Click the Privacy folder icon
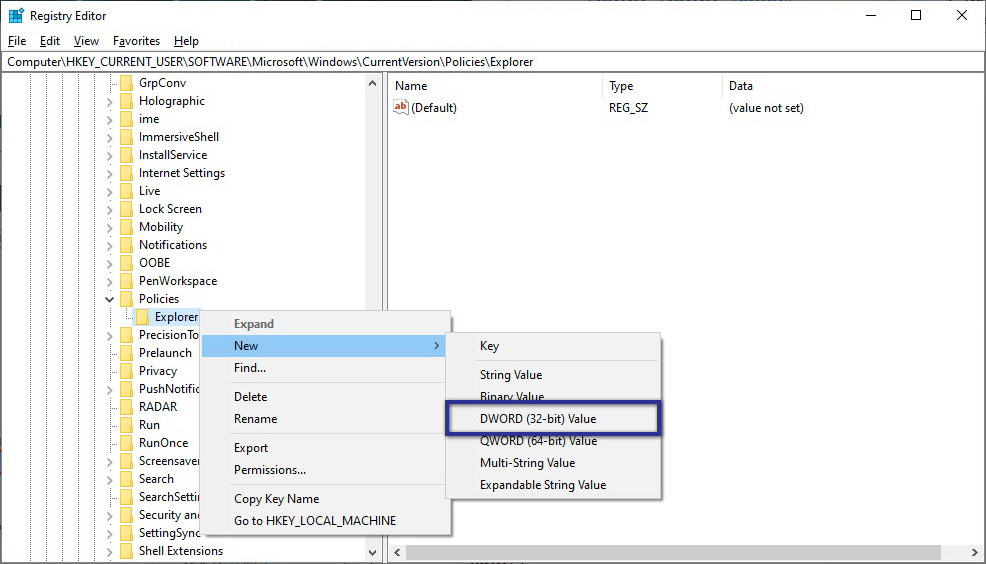 pos(126,371)
